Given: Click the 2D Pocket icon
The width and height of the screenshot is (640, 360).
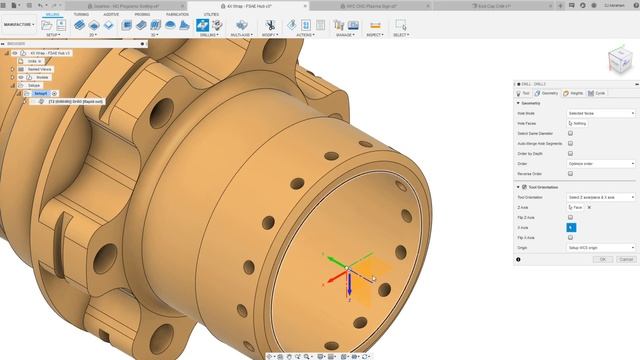Looking at the screenshot, I should click(x=94, y=25).
